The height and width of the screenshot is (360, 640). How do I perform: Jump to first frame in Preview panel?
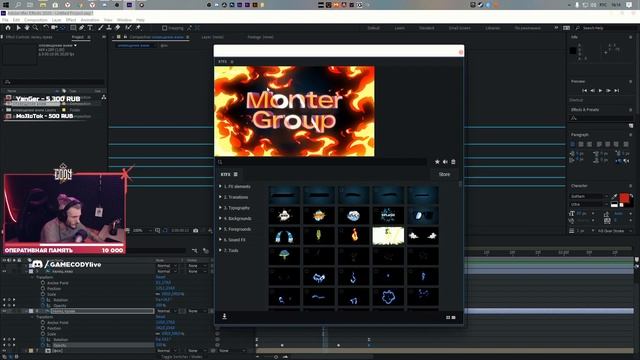point(584,91)
